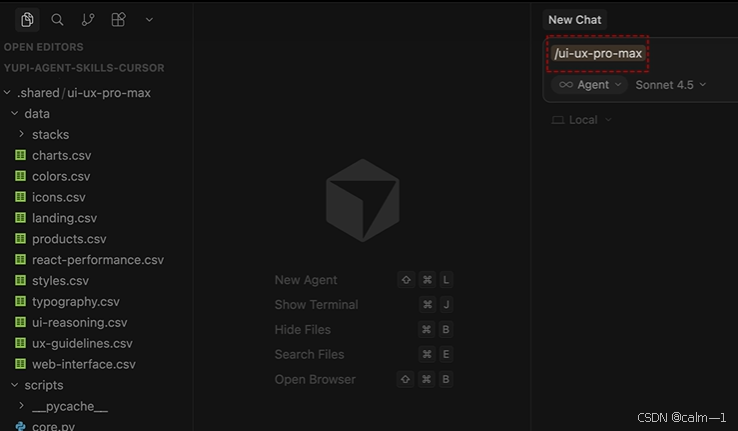Open the Agent mode dropdown
The height and width of the screenshot is (431, 738).
(590, 85)
